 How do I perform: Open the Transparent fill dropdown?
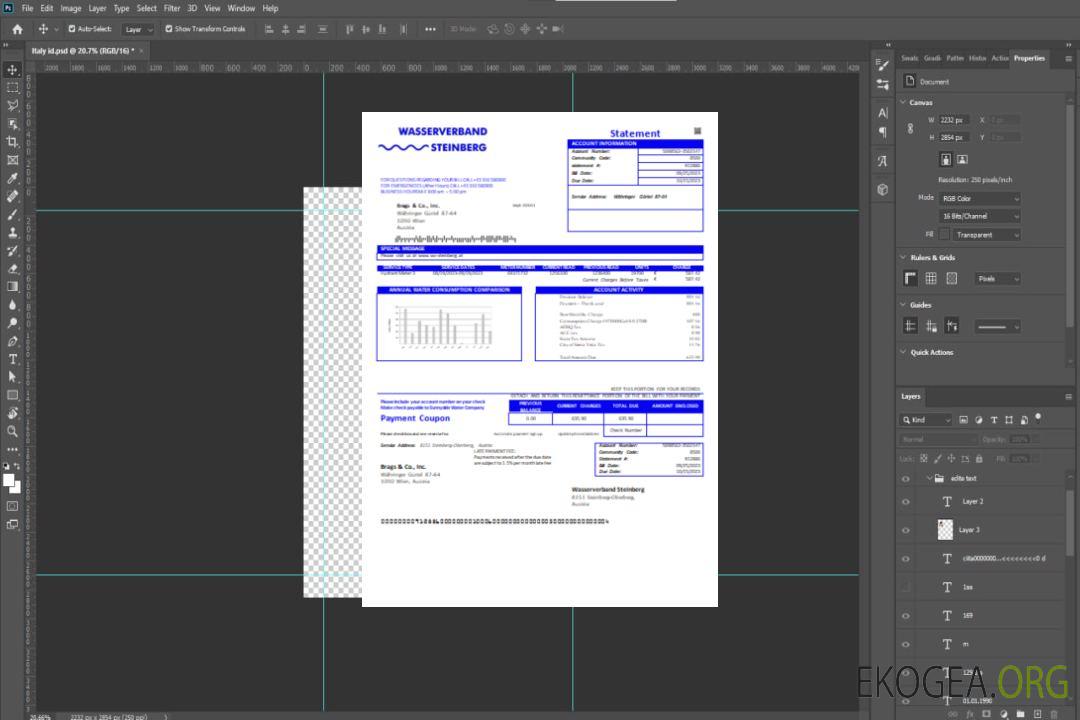click(986, 234)
